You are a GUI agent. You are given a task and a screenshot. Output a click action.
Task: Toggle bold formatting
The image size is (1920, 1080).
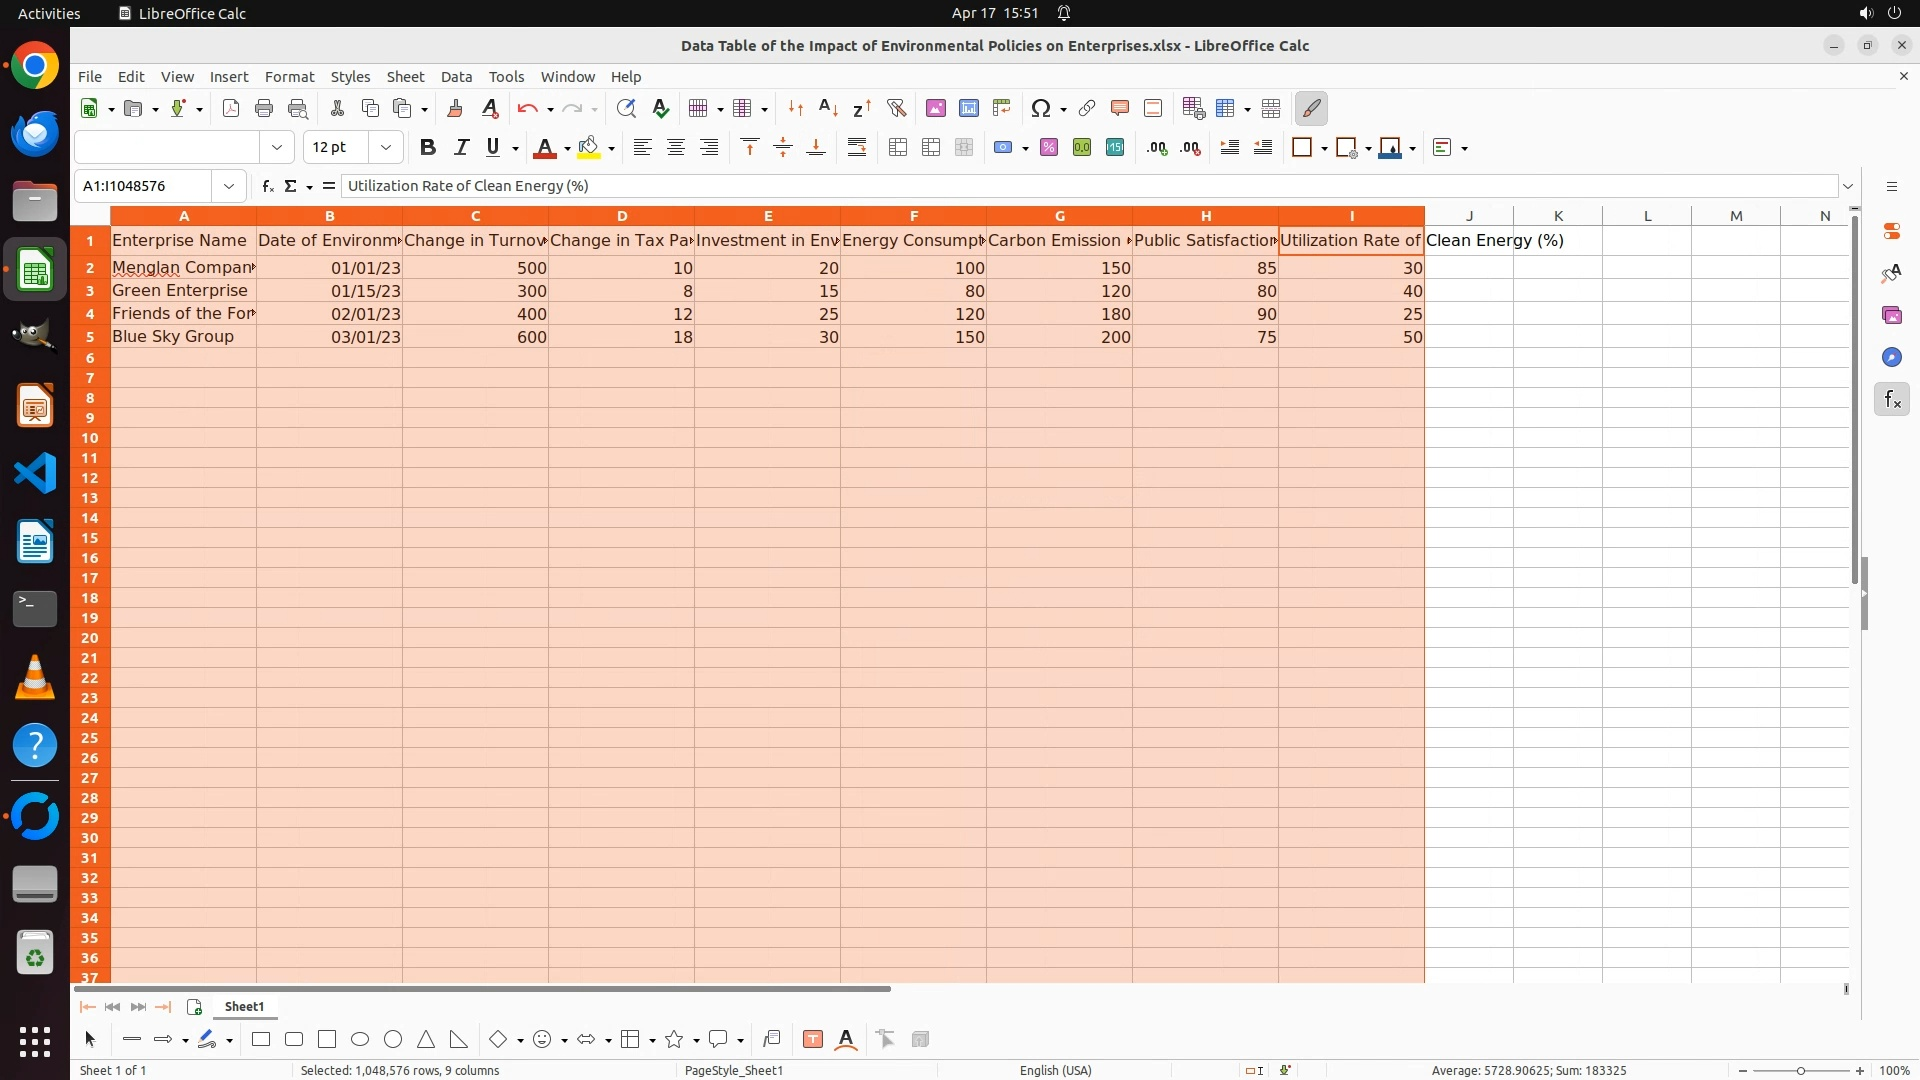[428, 148]
